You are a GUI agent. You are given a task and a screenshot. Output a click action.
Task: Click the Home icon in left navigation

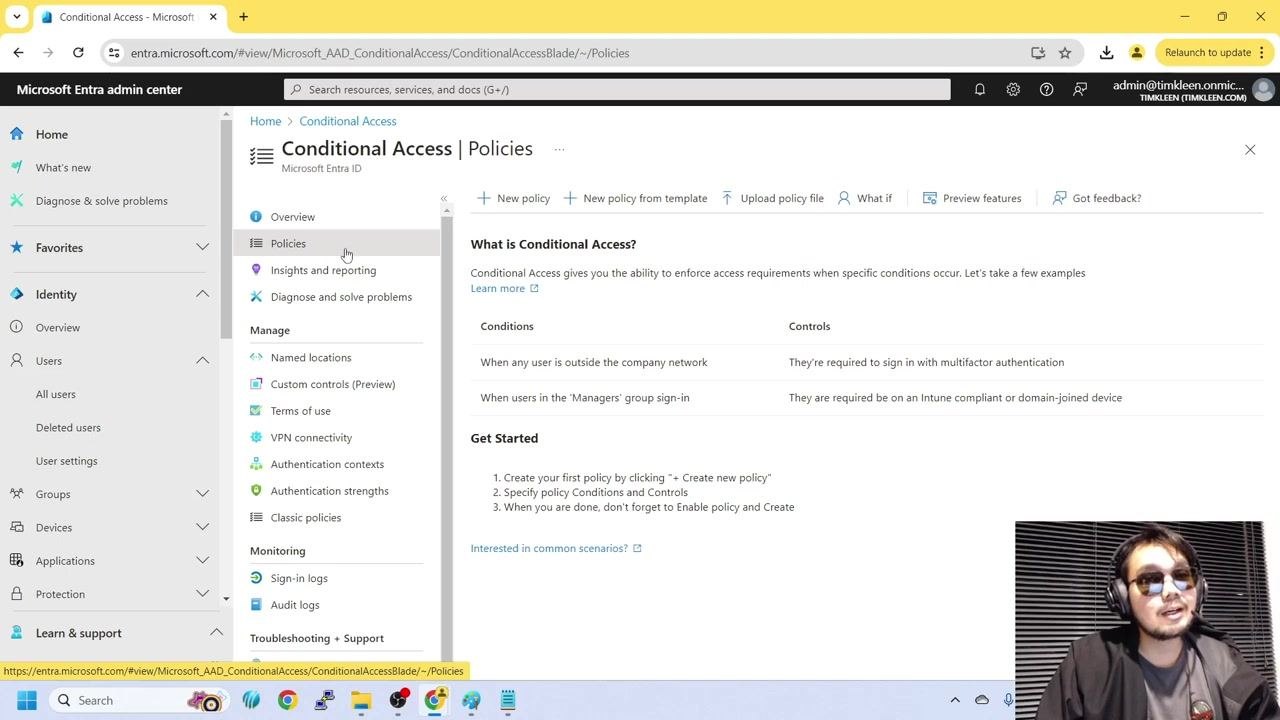coord(17,134)
